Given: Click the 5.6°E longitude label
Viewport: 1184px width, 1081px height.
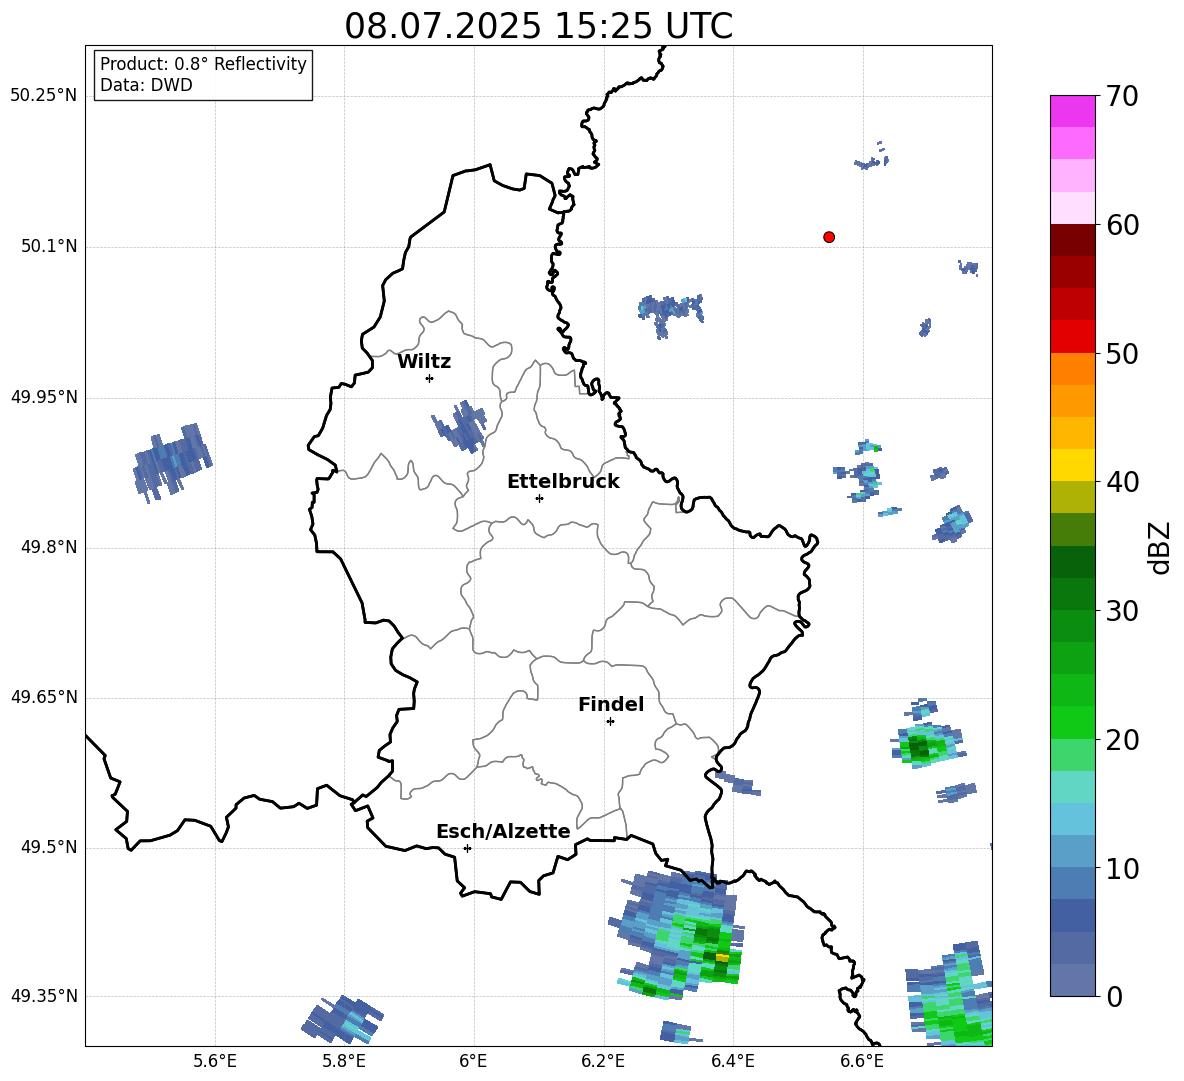Looking at the screenshot, I should tap(215, 1061).
